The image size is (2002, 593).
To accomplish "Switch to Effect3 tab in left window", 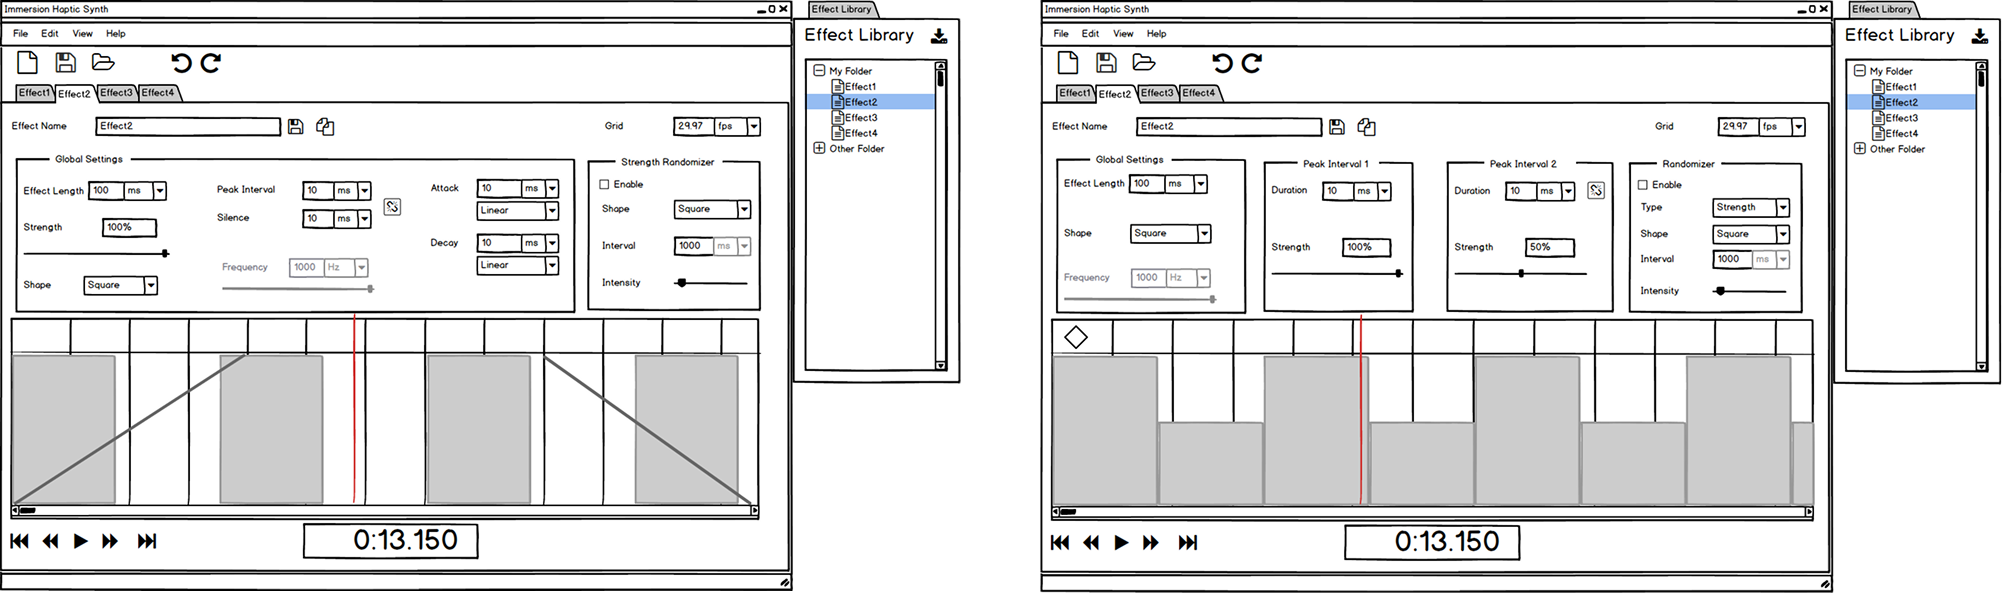I will point(116,92).
